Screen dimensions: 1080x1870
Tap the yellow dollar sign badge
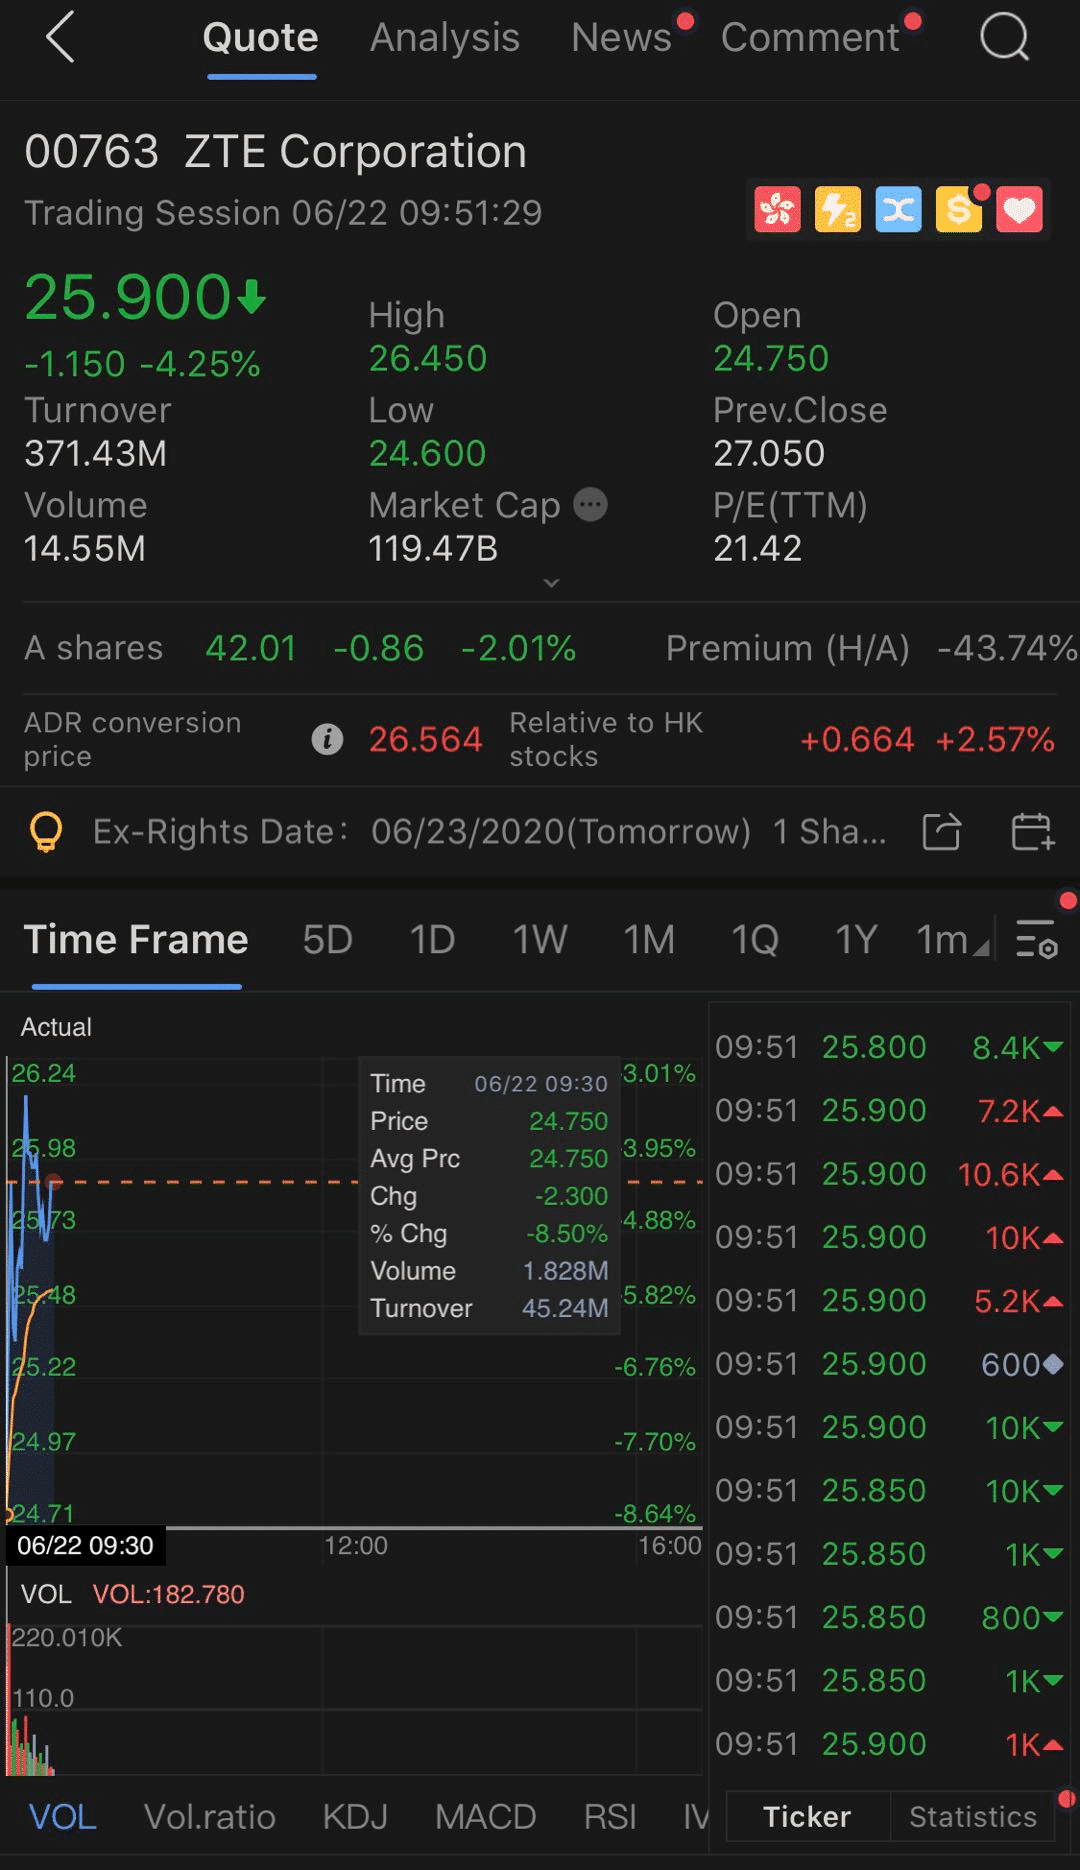point(958,210)
